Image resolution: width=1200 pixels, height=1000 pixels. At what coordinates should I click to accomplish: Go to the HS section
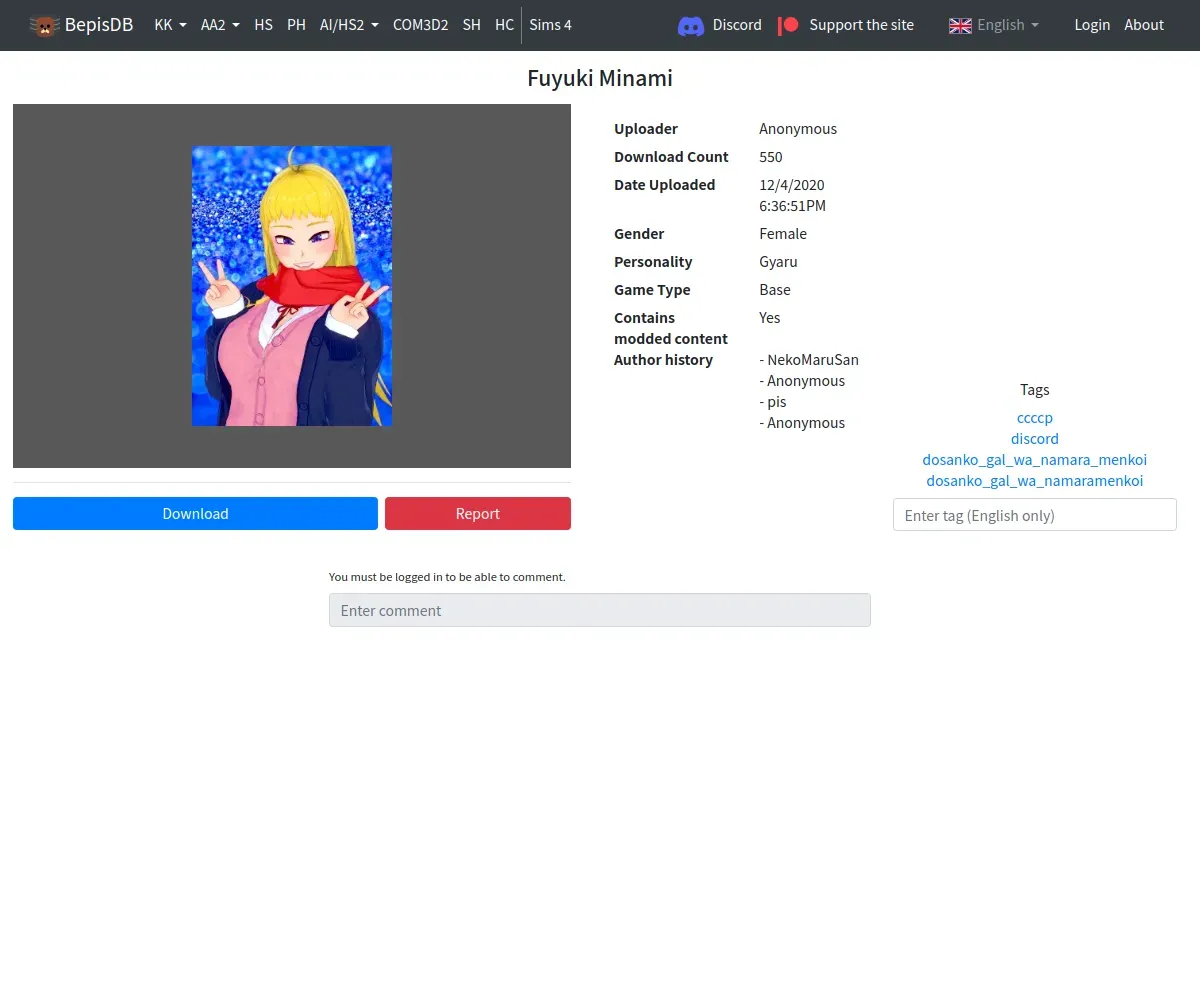coord(263,25)
